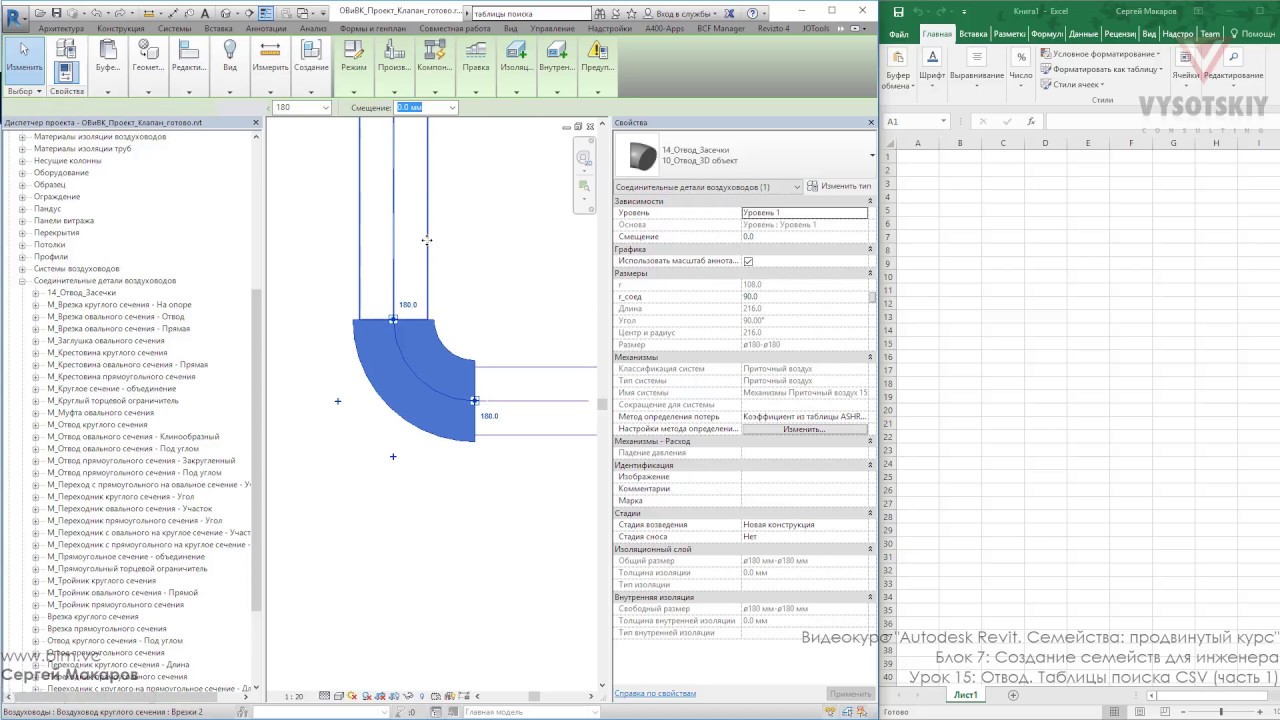Open the Смещение offset dropdown
The height and width of the screenshot is (720, 1280).
(452, 108)
